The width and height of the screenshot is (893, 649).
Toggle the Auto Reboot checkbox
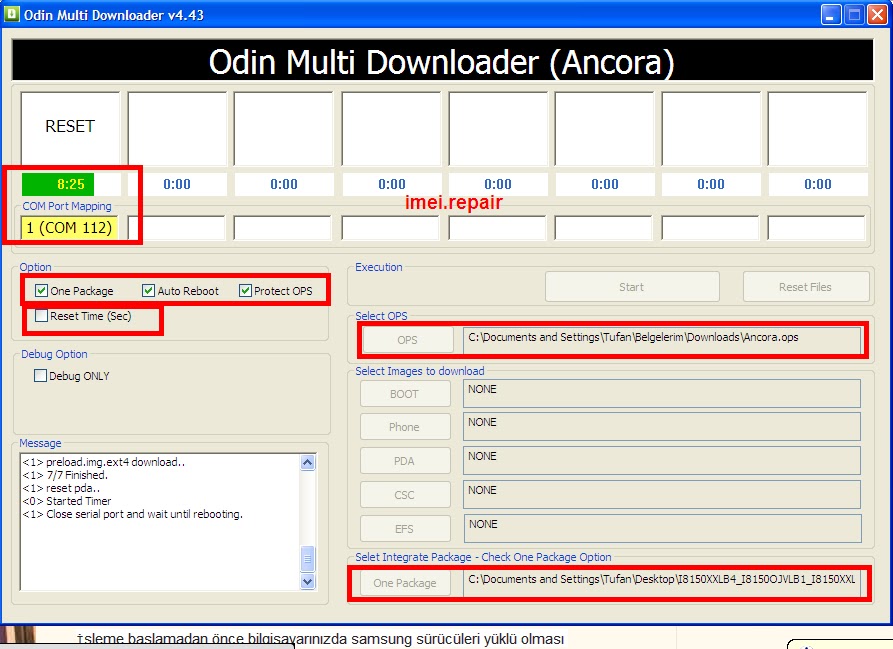coord(148,291)
